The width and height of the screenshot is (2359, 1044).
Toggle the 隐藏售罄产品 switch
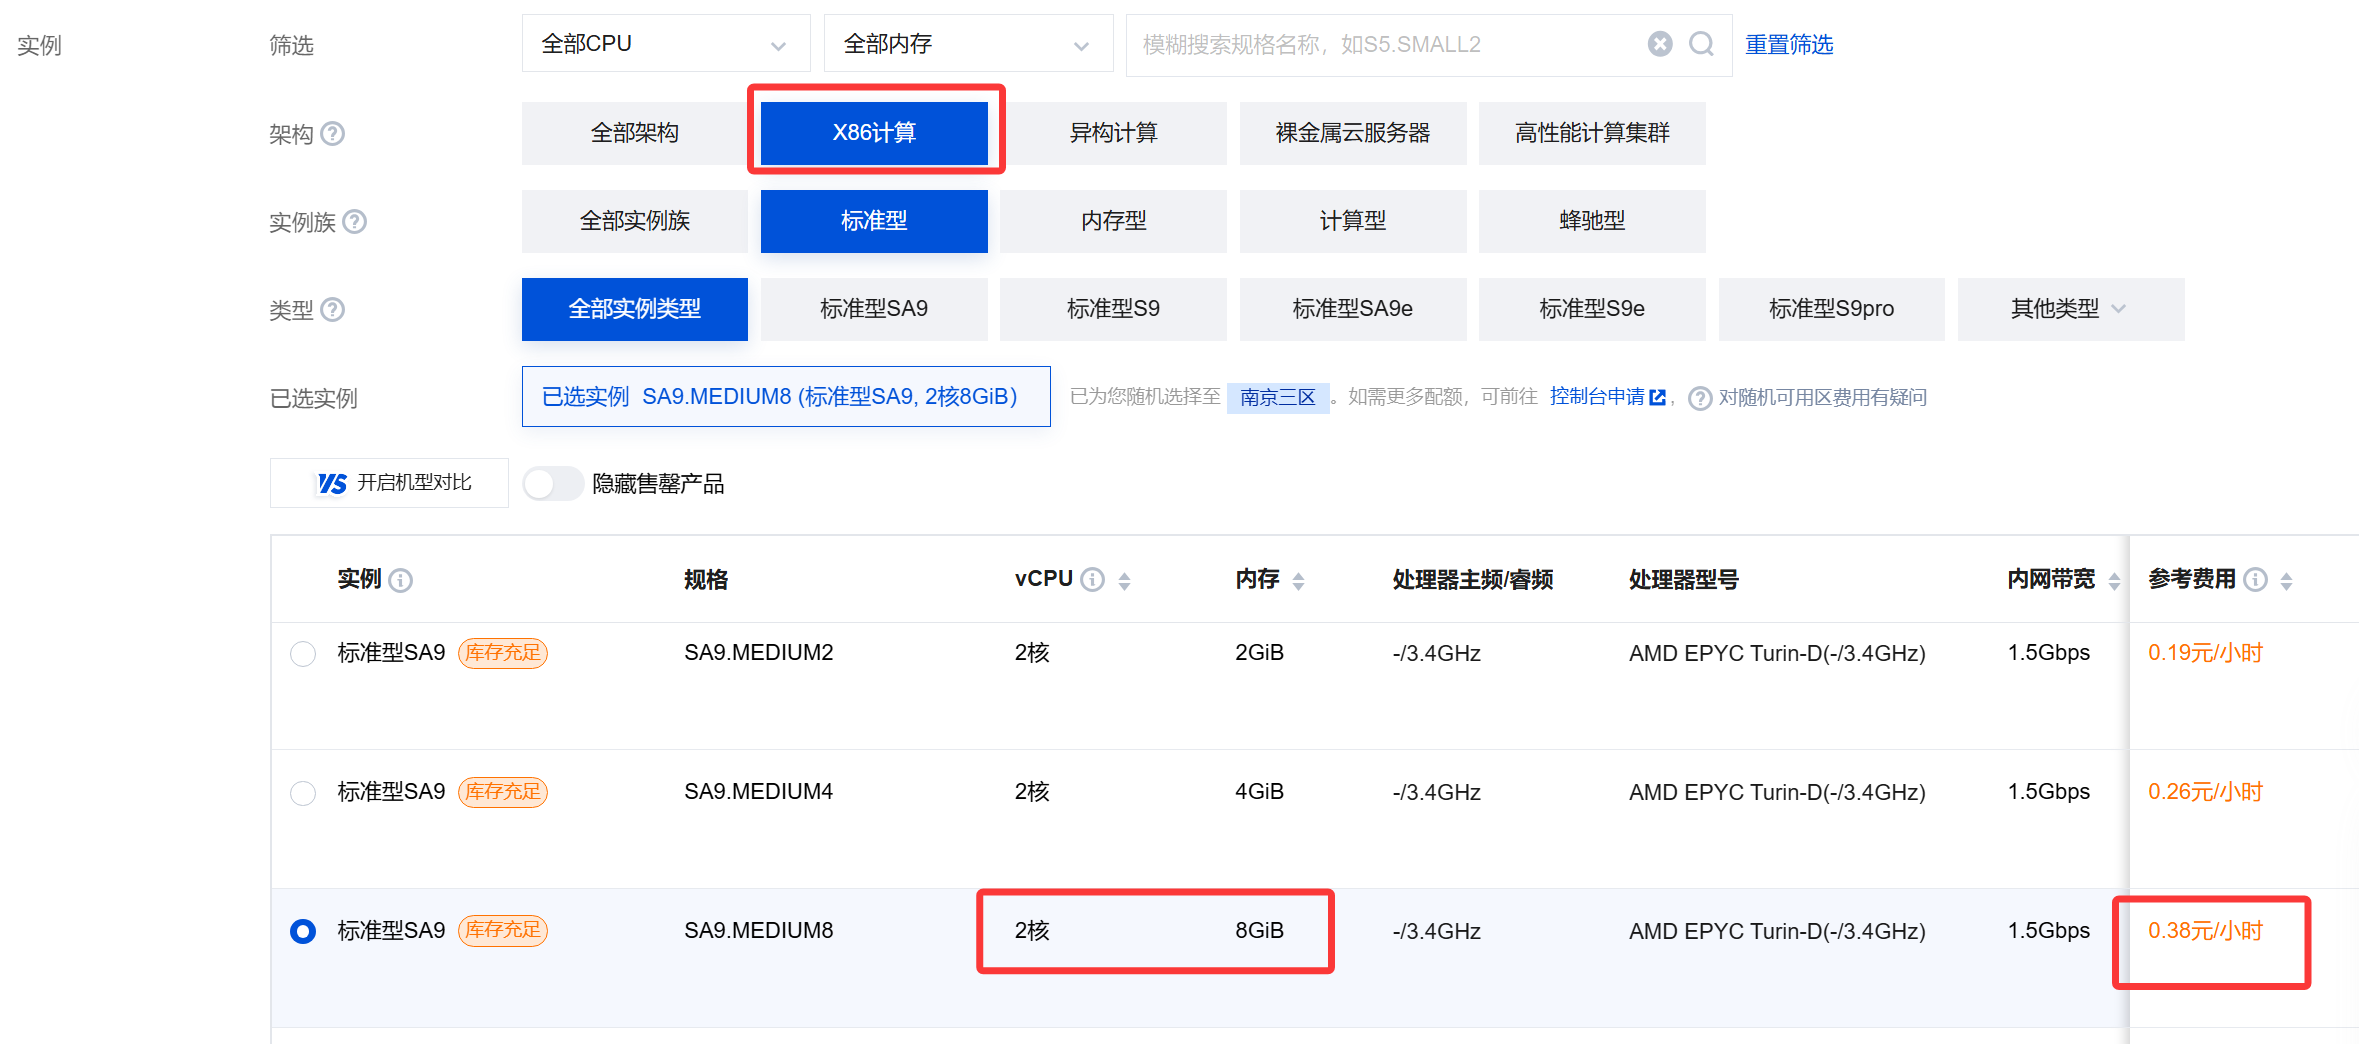point(552,484)
